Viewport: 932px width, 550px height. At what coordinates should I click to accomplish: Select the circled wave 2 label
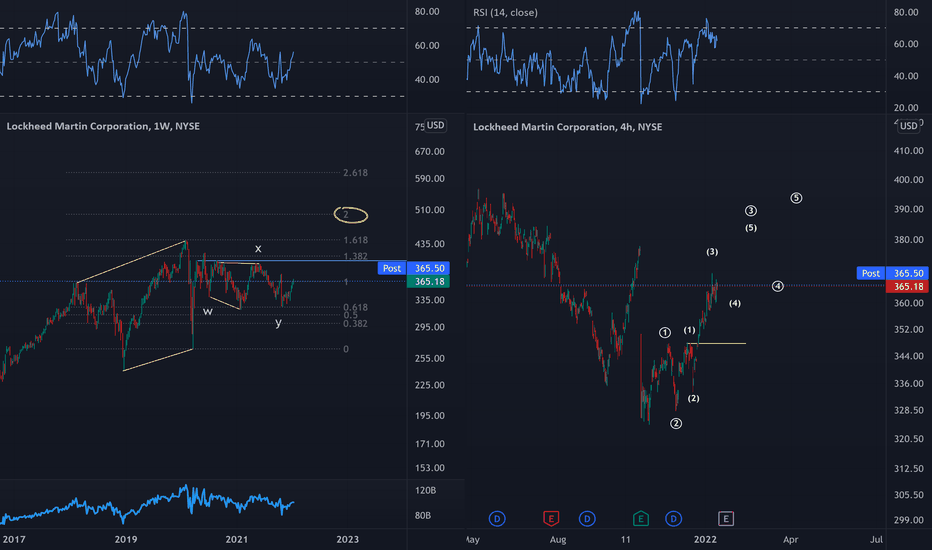pos(676,423)
